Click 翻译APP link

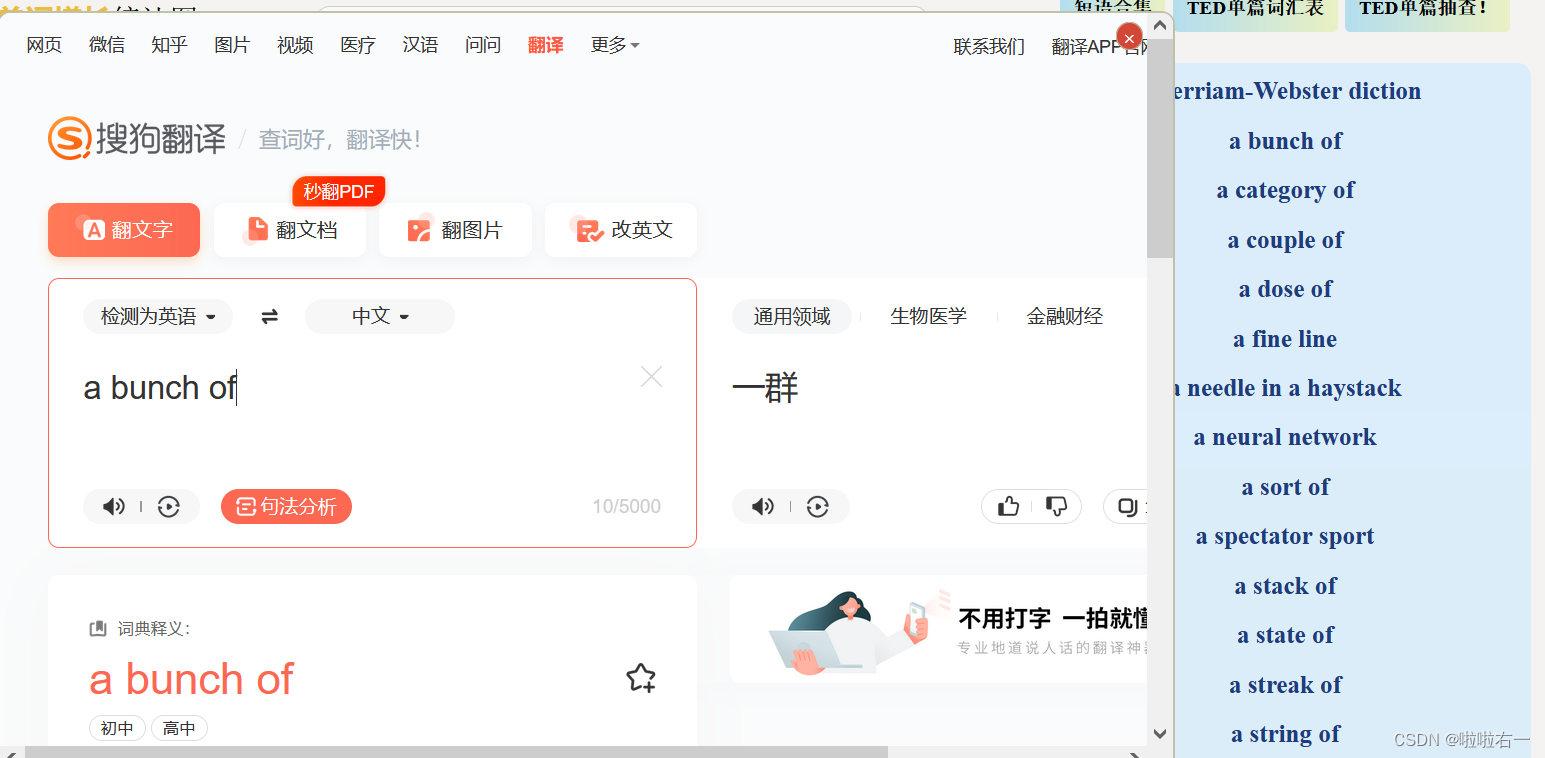(1098, 46)
